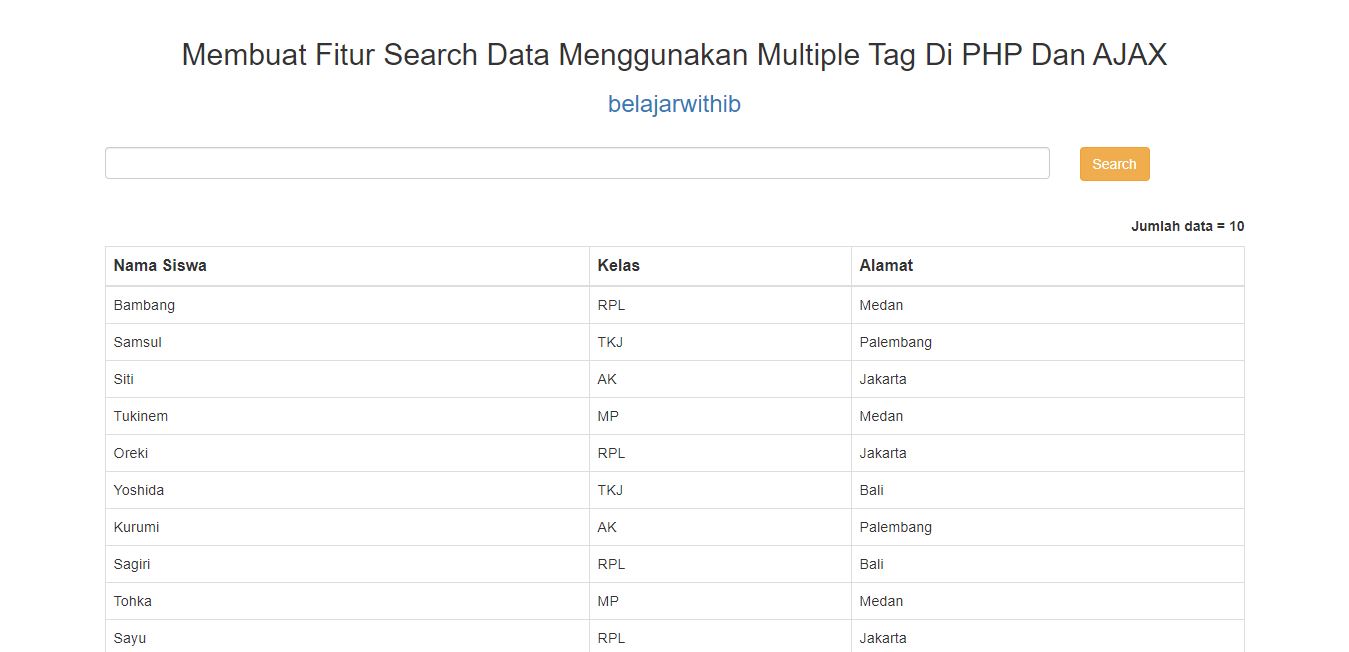Select the RPL cell in Bambang's row

611,304
